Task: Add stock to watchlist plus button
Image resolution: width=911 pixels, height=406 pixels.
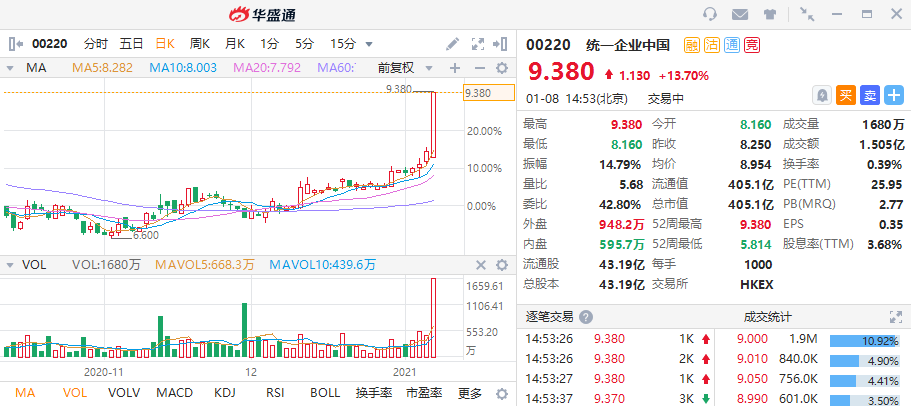Action: click(894, 96)
